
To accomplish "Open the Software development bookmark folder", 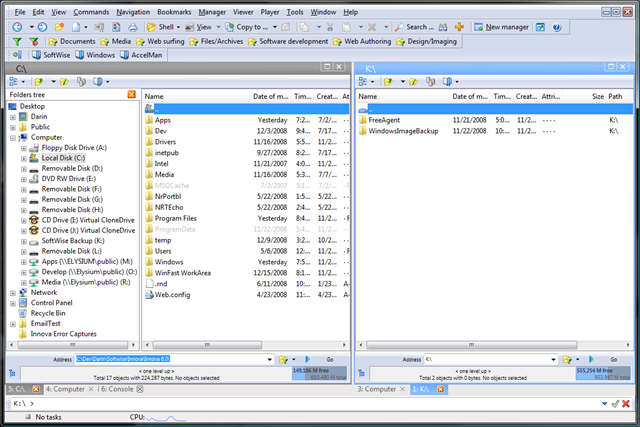I will (288, 41).
